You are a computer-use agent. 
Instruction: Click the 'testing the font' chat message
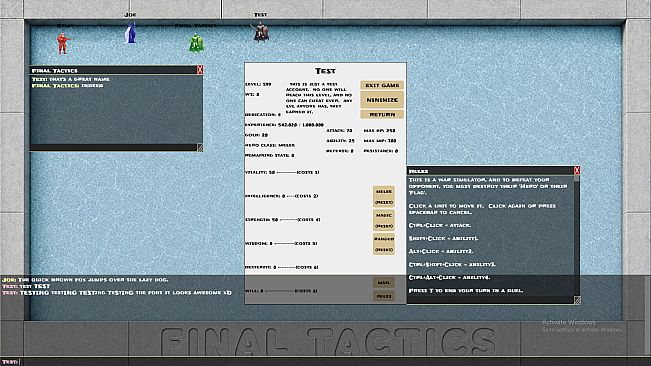point(117,293)
